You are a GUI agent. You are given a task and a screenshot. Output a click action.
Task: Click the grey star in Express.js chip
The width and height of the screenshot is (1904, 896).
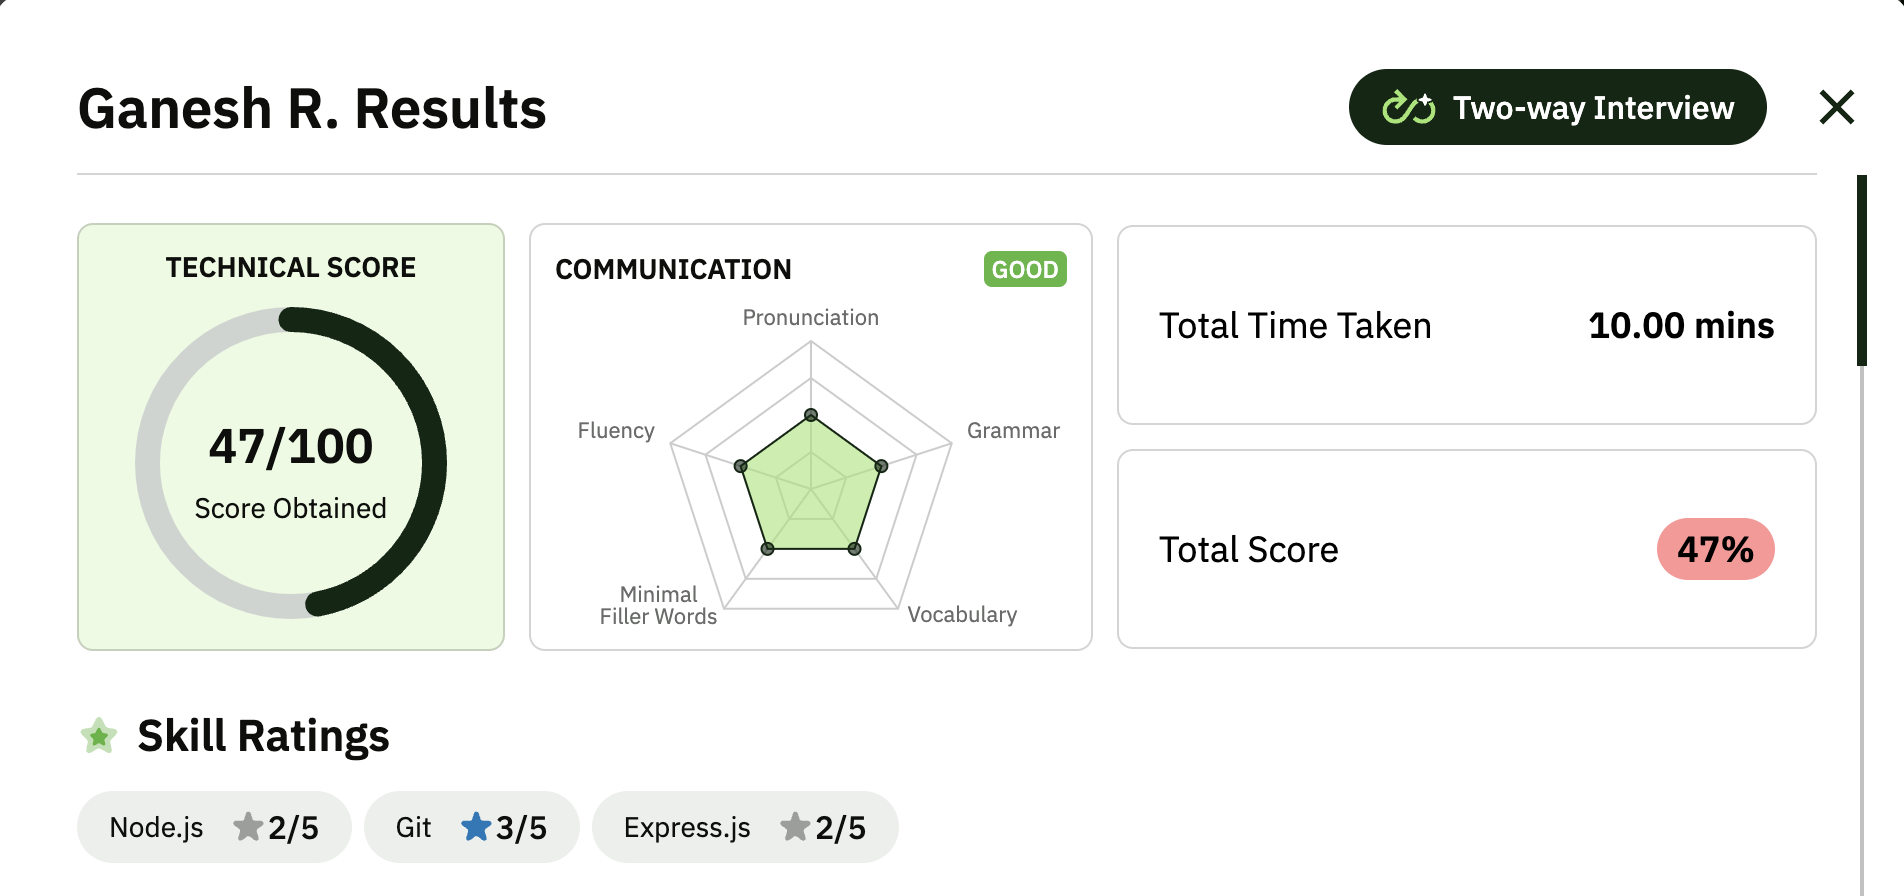coord(795,827)
